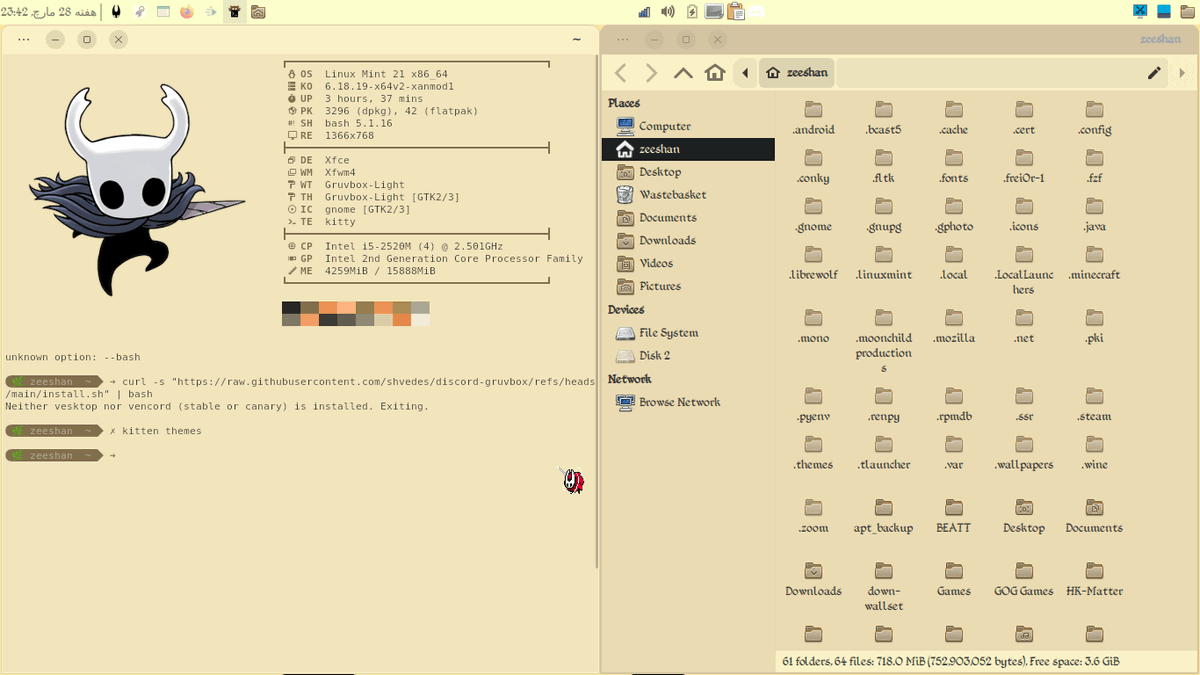Open the network signal strength indicator
Image resolution: width=1200 pixels, height=675 pixels.
(644, 12)
